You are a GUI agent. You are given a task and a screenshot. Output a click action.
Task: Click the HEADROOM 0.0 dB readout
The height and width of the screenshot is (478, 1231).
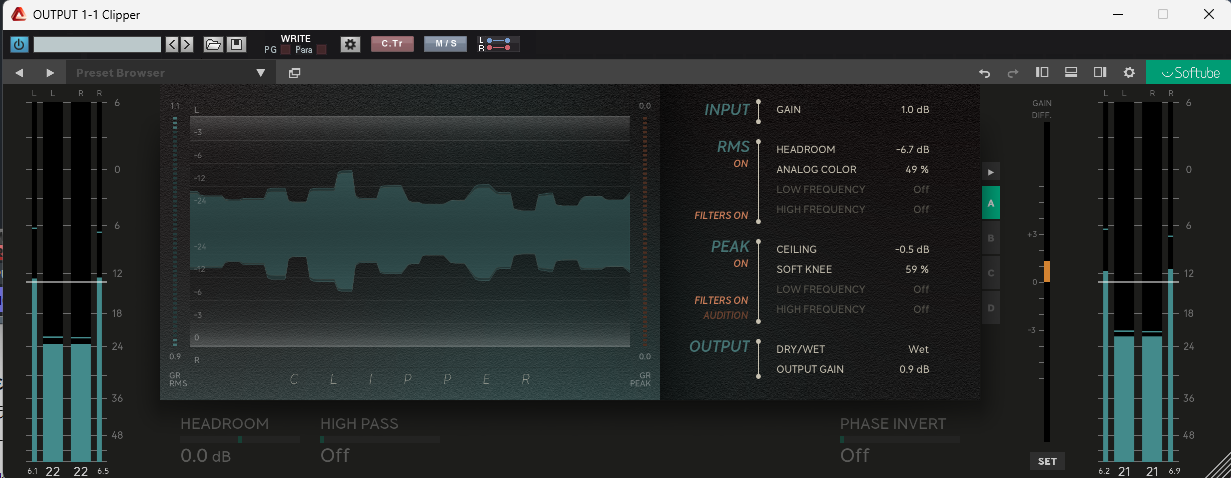(x=206, y=456)
